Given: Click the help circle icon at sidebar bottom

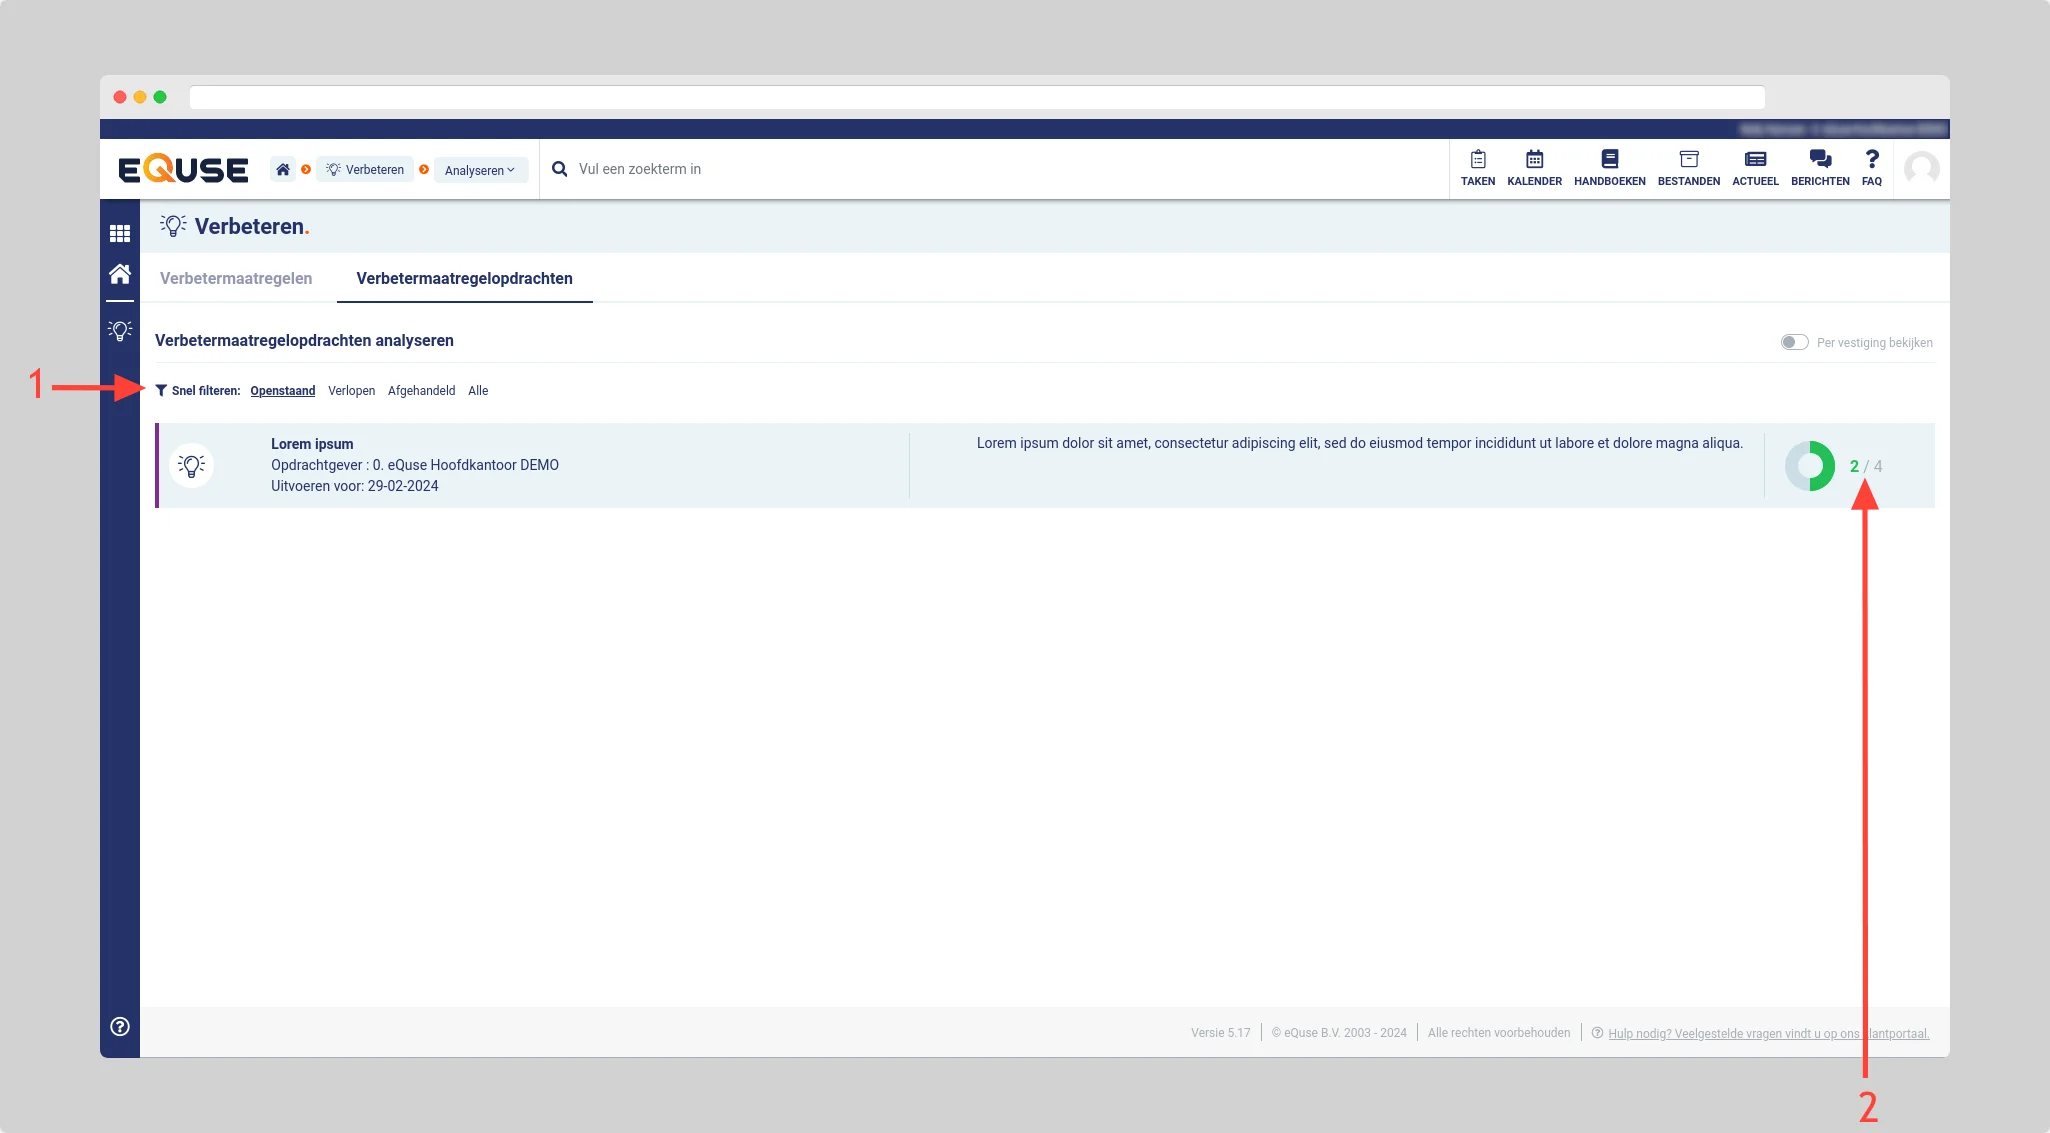Looking at the screenshot, I should pos(120,1026).
